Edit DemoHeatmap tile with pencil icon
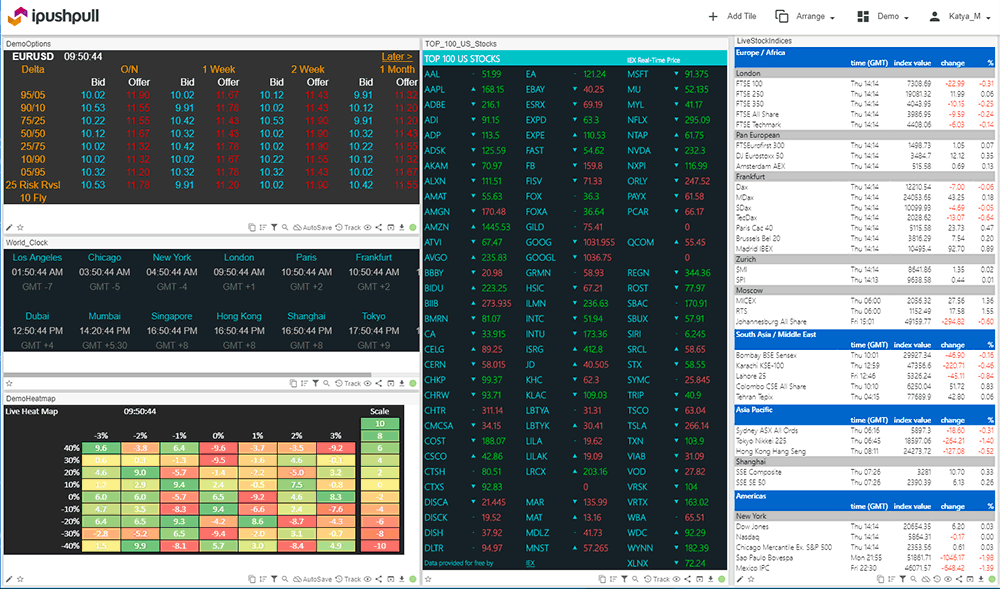The height and width of the screenshot is (589, 1000). click(9, 579)
